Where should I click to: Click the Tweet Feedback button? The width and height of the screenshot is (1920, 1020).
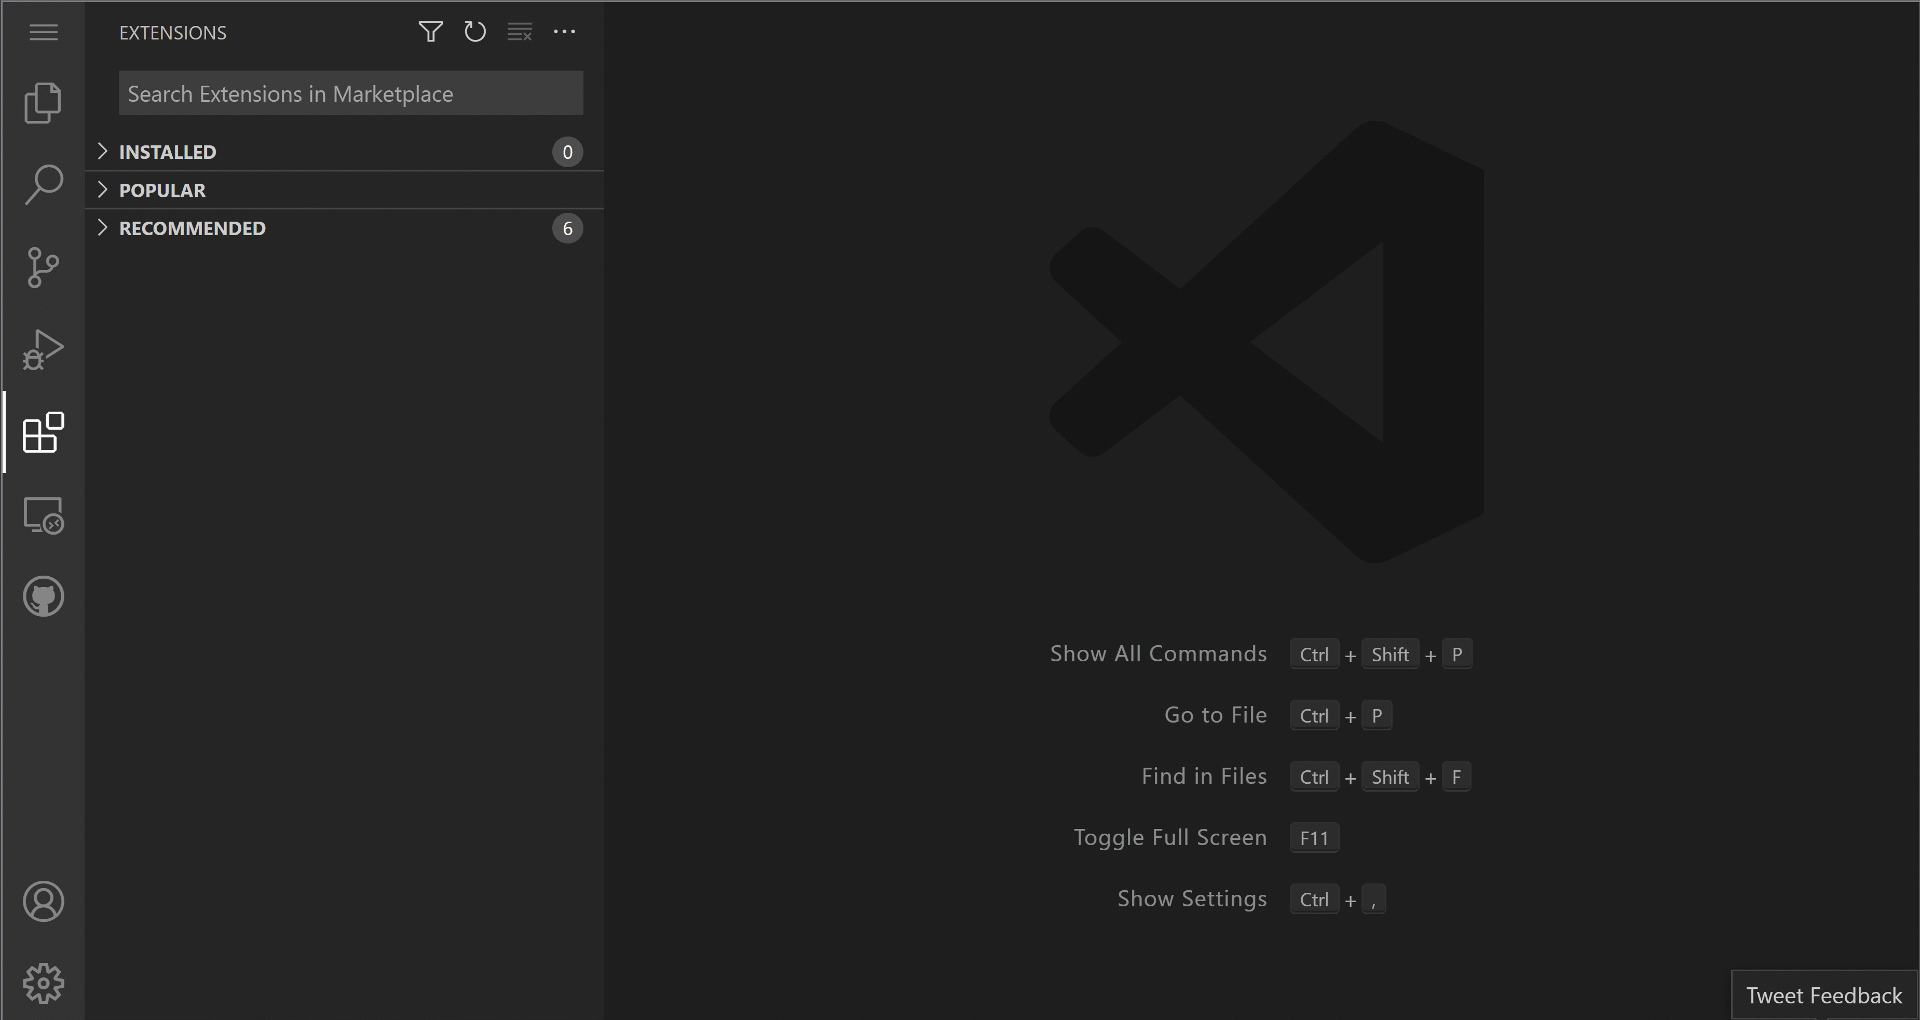coord(1823,994)
